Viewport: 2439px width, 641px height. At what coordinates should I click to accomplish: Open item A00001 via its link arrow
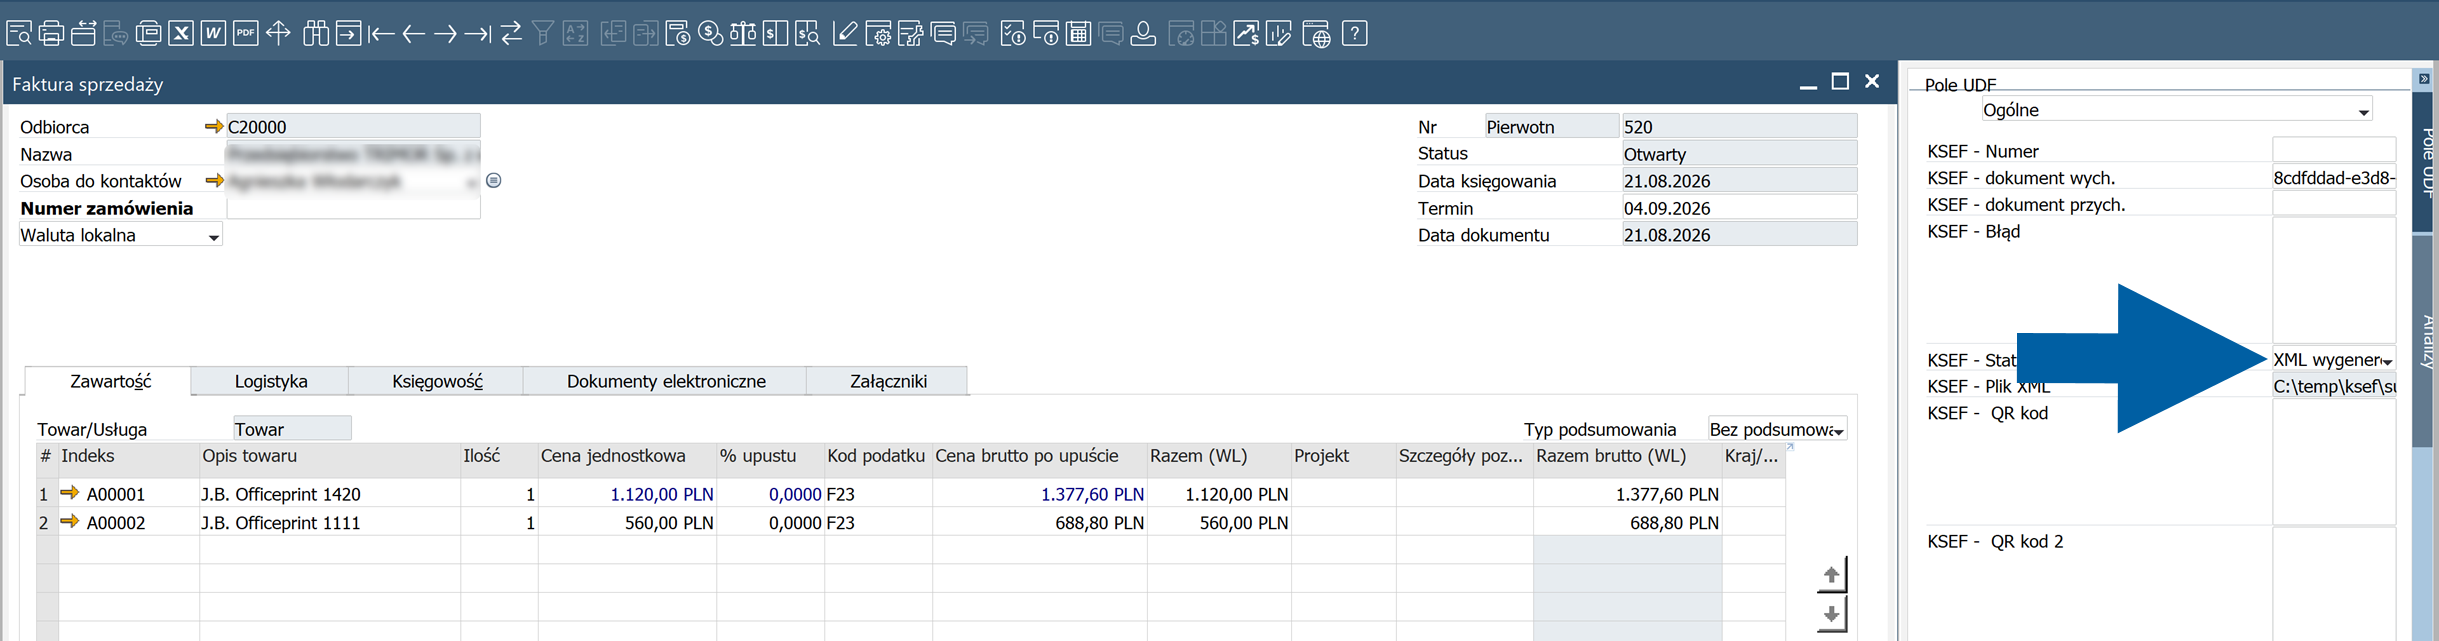pyautogui.click(x=70, y=493)
